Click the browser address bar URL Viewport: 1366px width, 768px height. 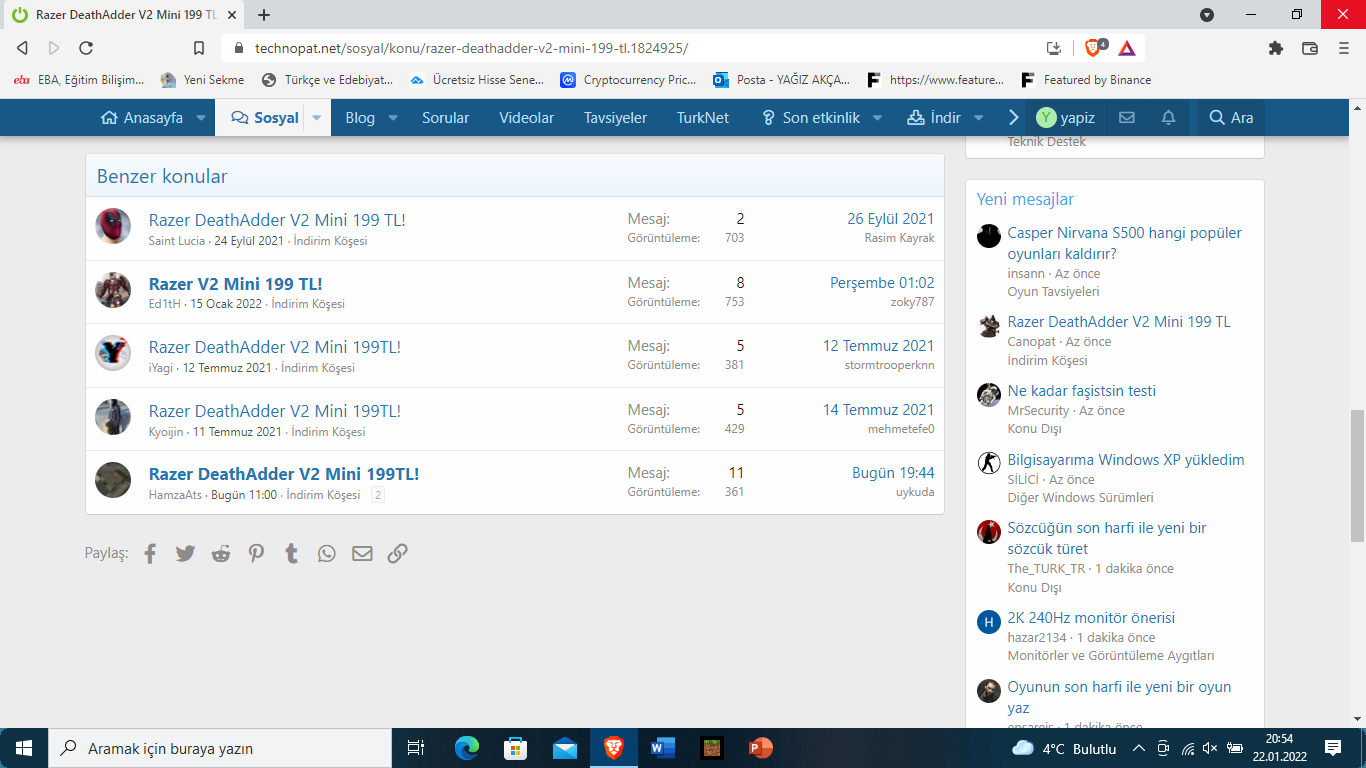471,47
